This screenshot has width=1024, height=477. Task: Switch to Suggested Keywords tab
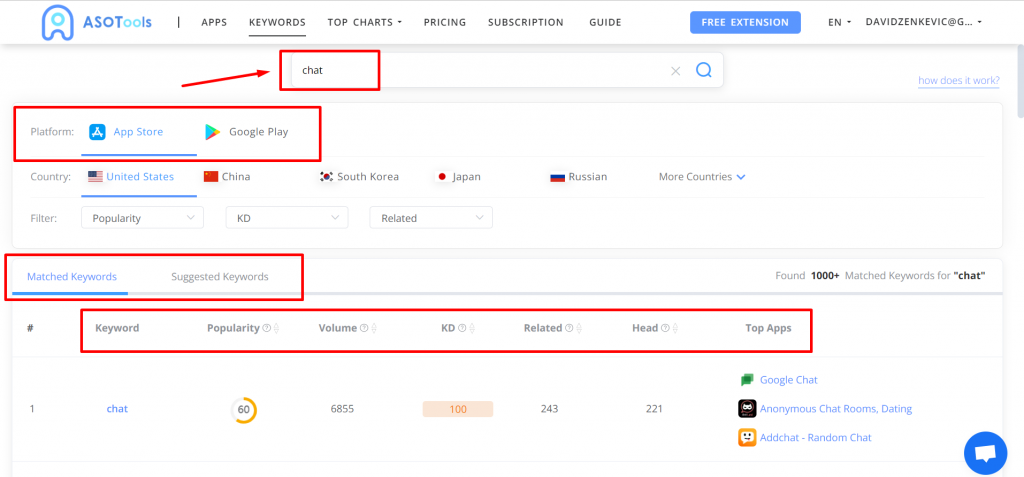(x=219, y=277)
